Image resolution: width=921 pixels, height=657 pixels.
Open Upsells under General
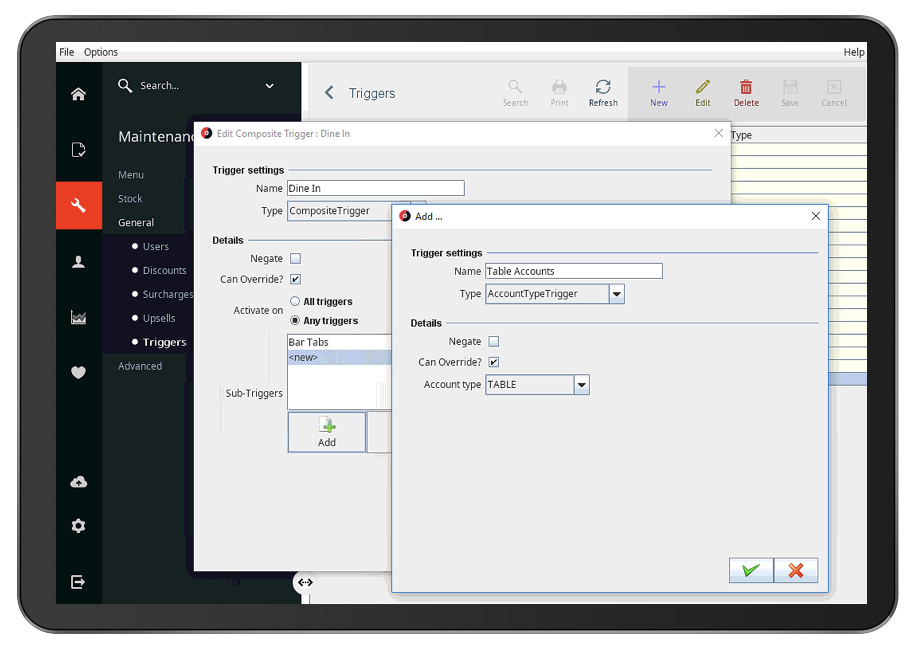coord(159,318)
